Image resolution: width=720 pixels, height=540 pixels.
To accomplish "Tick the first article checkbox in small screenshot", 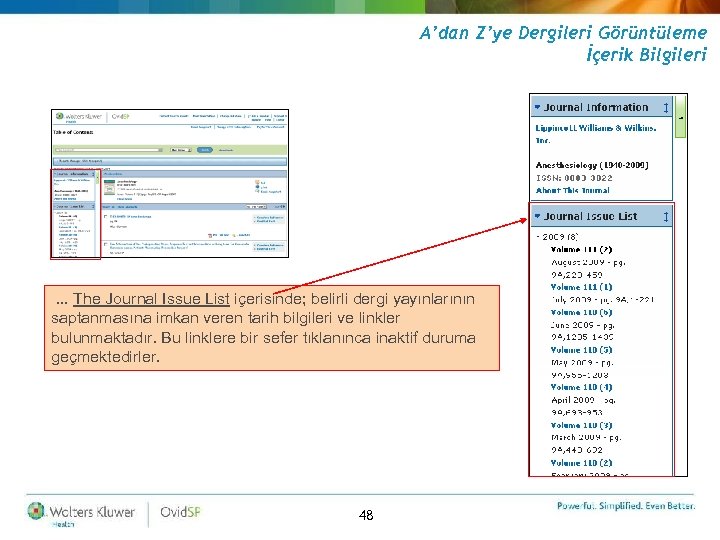I will click(x=106, y=216).
